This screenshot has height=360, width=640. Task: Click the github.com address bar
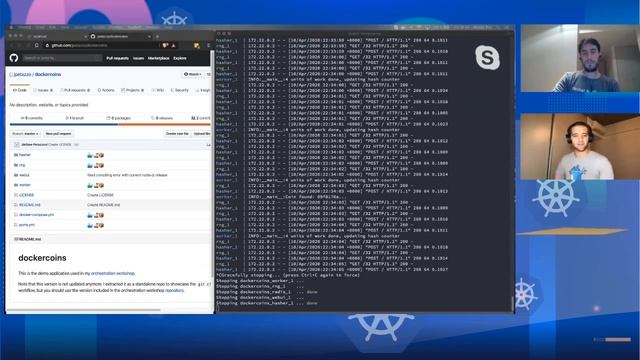coord(102,45)
